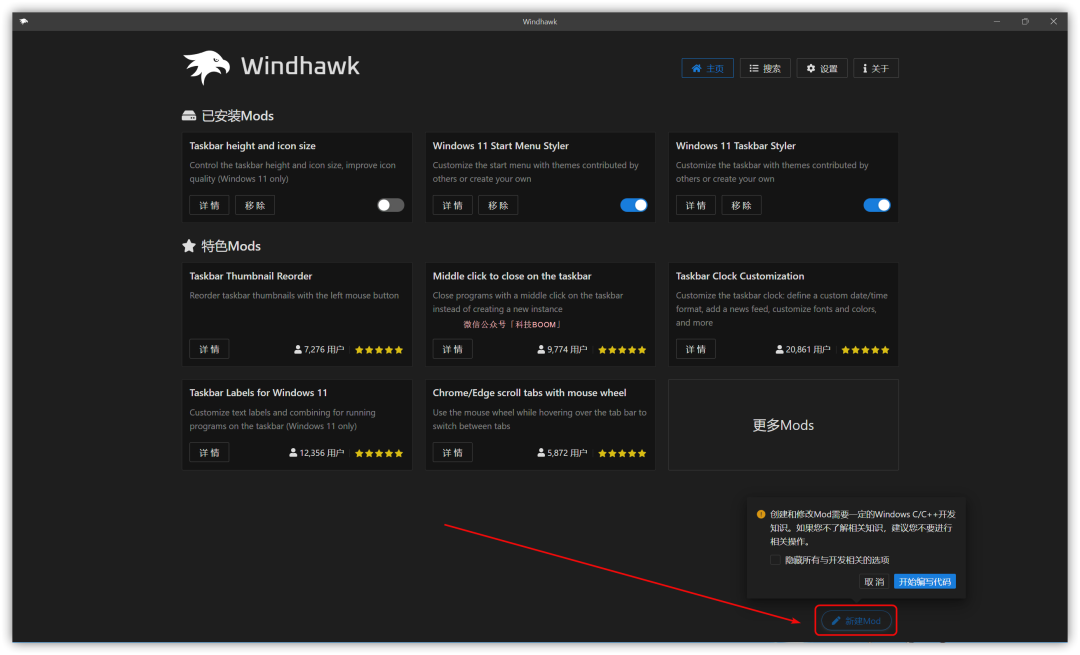
Task: Disable the Windows 11 Taskbar Styler mod
Action: click(x=877, y=205)
